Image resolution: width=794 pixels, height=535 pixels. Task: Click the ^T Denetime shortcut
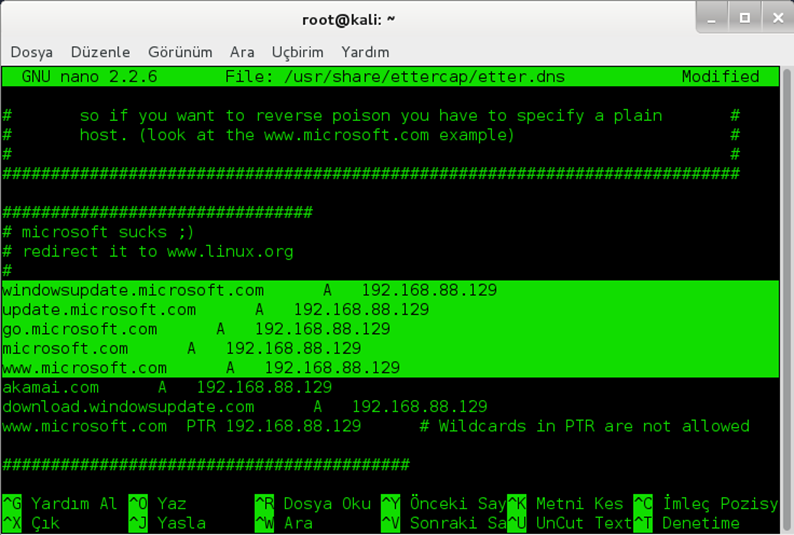(686, 523)
